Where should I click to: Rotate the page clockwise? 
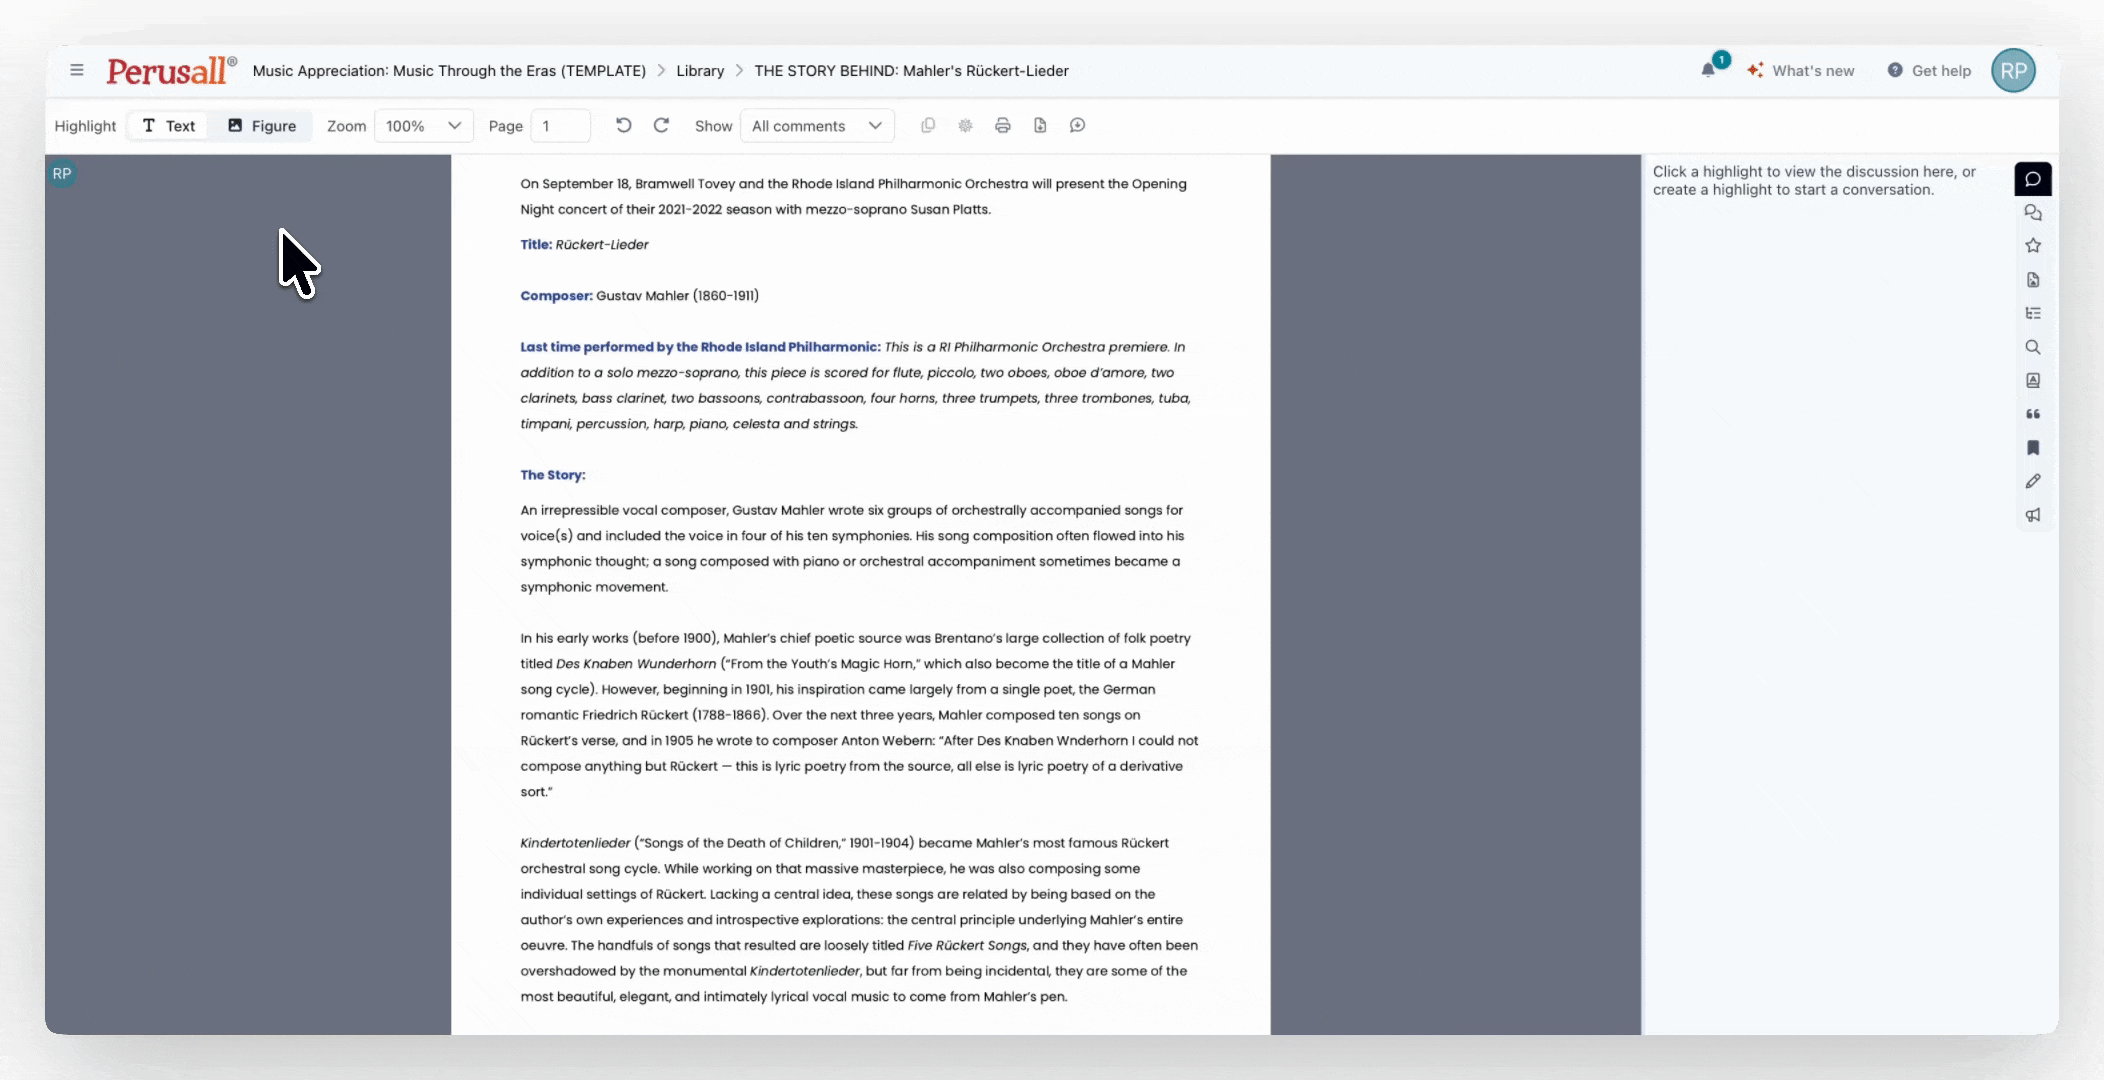pyautogui.click(x=661, y=125)
